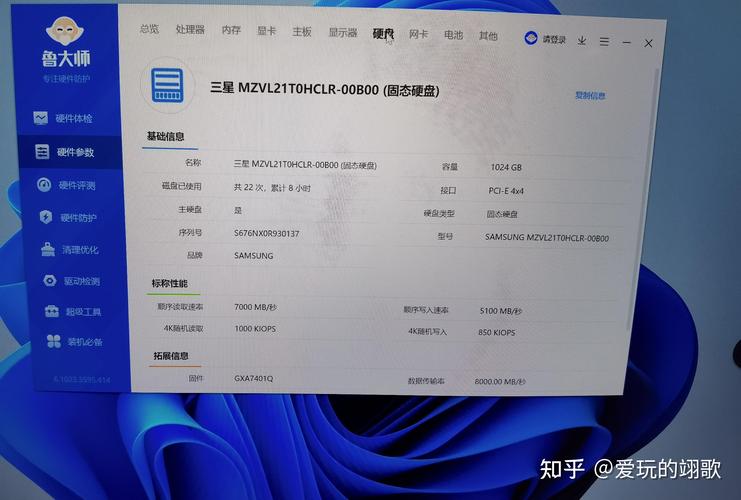The image size is (741, 500).
Task: Click the serial number S676NX0R930137
Action: [267, 233]
